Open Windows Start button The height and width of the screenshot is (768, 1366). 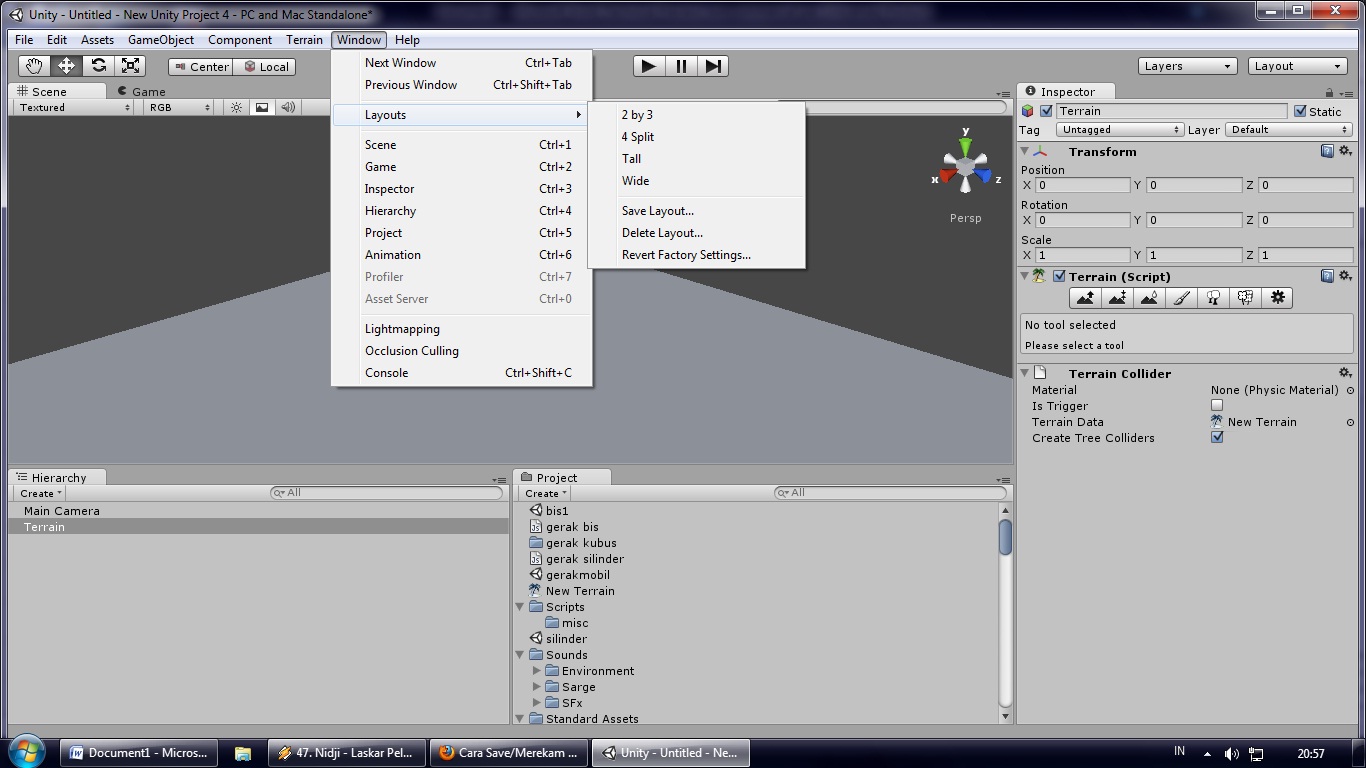(x=26, y=752)
